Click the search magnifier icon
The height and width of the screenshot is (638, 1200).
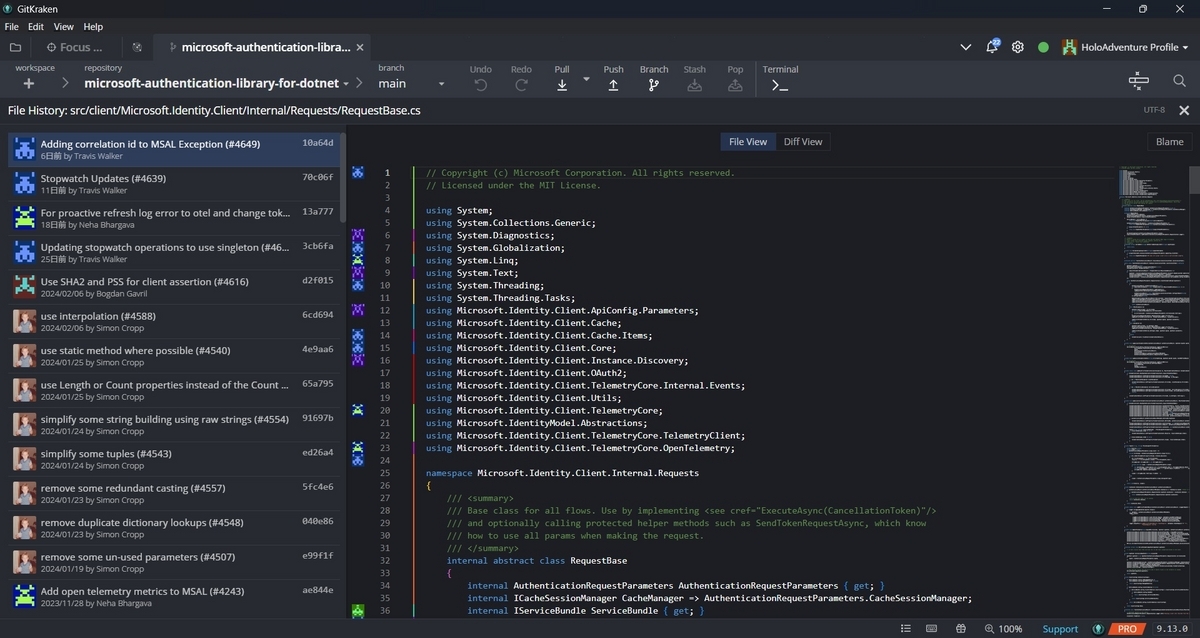pyautogui.click(x=1179, y=81)
